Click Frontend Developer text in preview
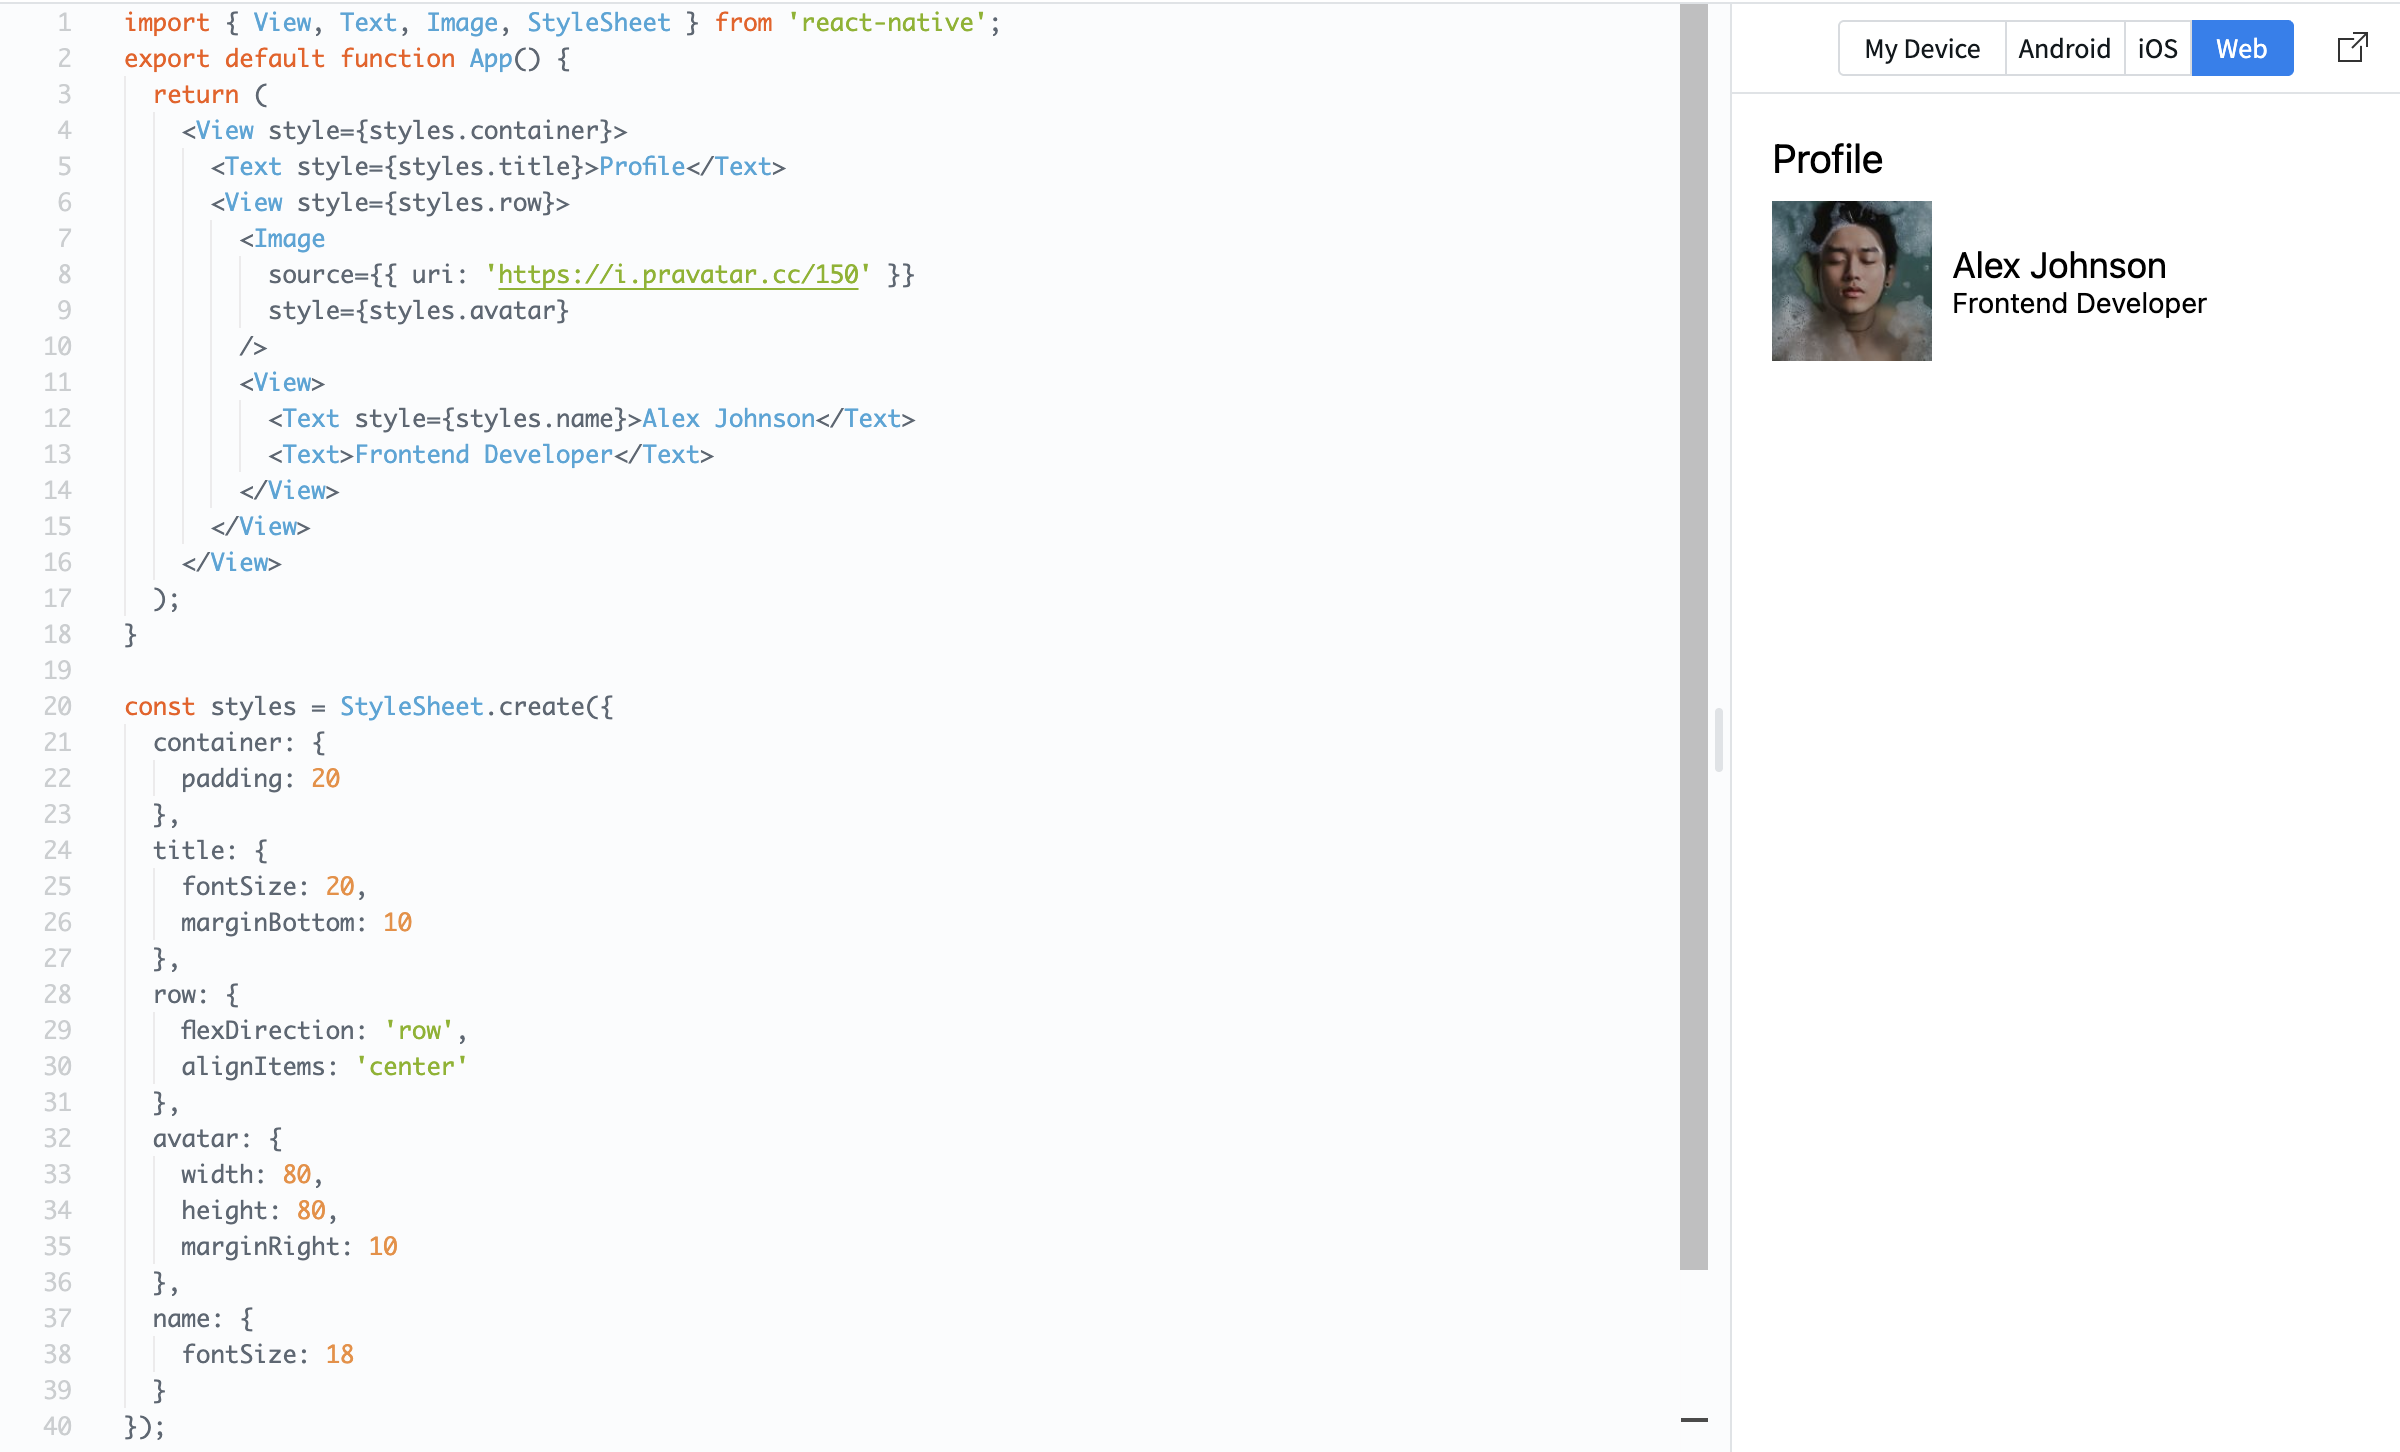Image resolution: width=2400 pixels, height=1452 pixels. click(2078, 304)
